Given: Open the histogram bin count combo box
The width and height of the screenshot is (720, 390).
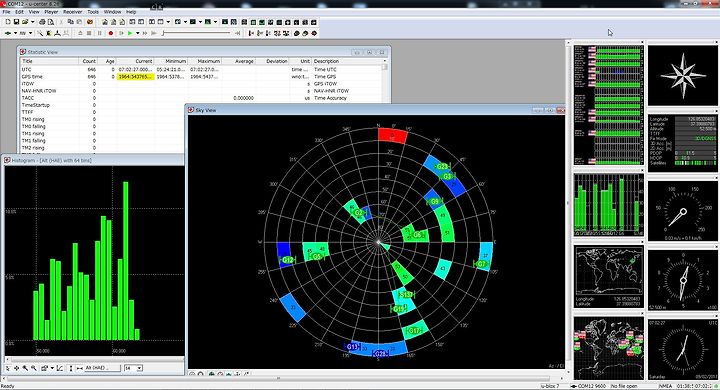Looking at the screenshot, I should (x=133, y=368).
